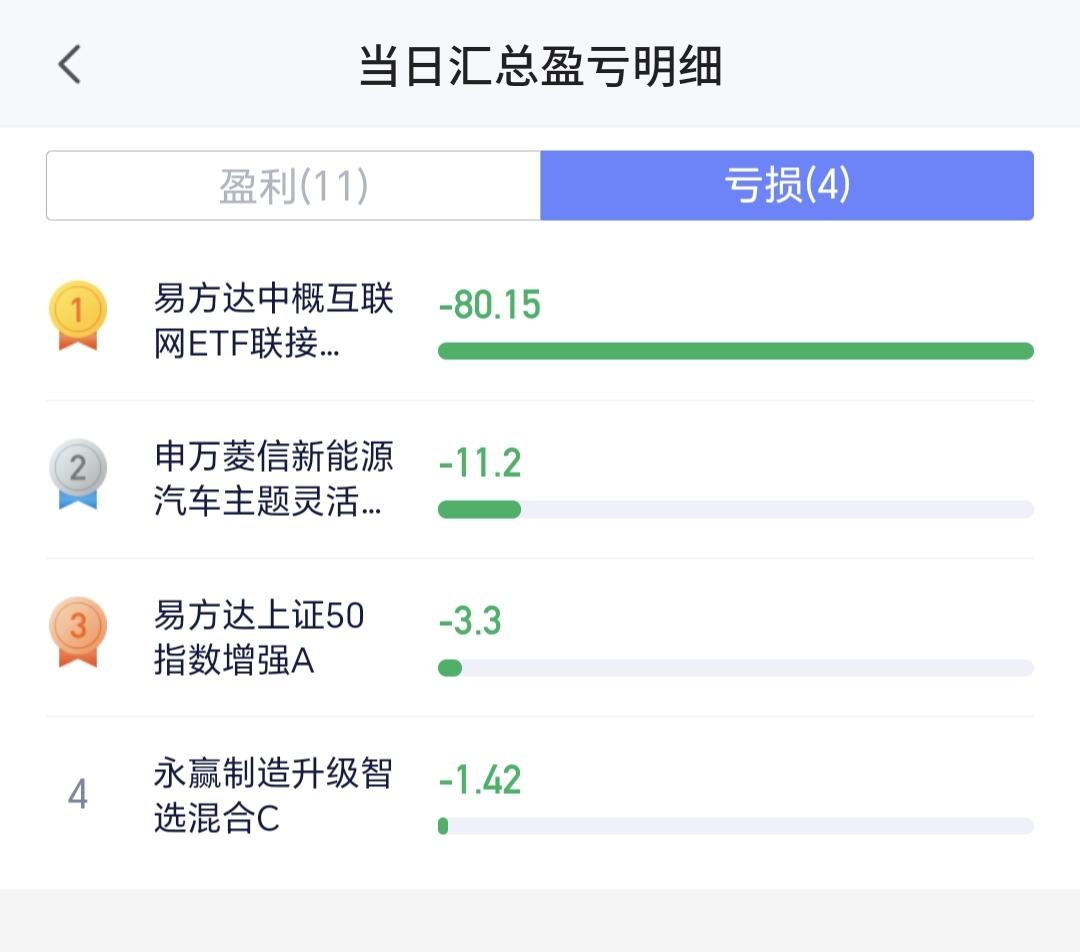
Task: Open 永赢制造升级智选混合C fund name
Action: point(273,795)
